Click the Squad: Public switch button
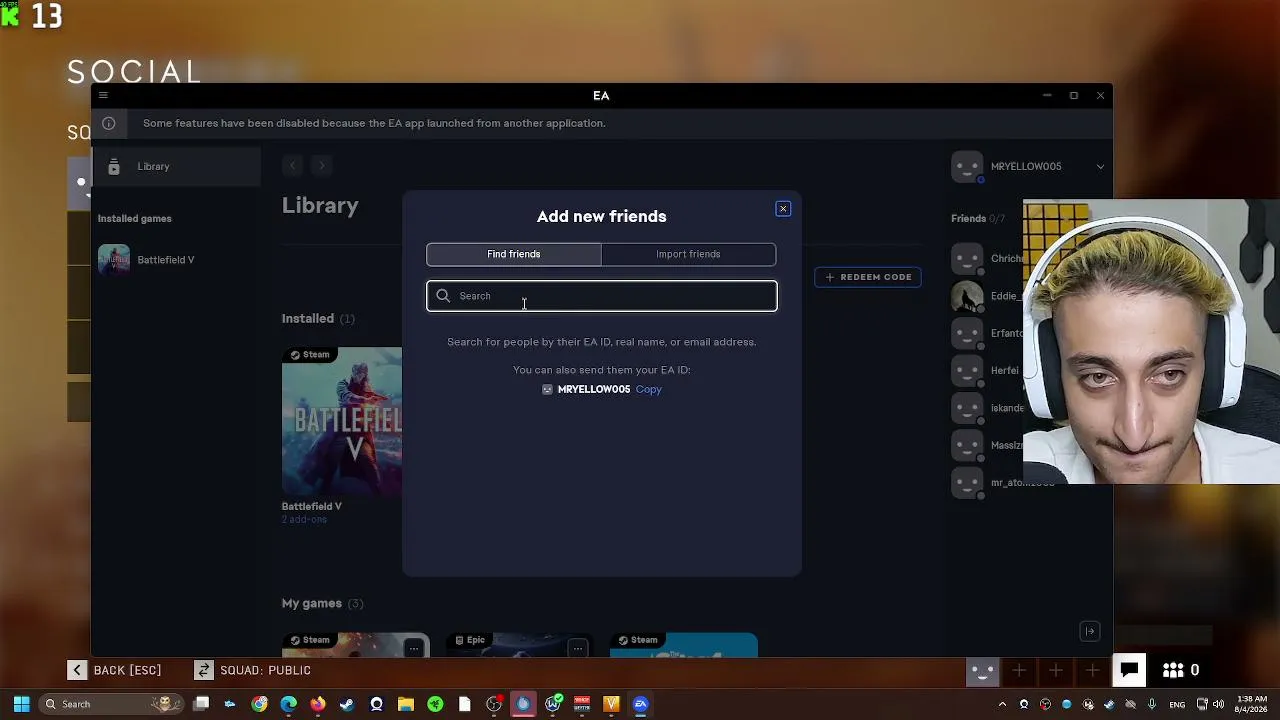The image size is (1280, 720). [253, 670]
